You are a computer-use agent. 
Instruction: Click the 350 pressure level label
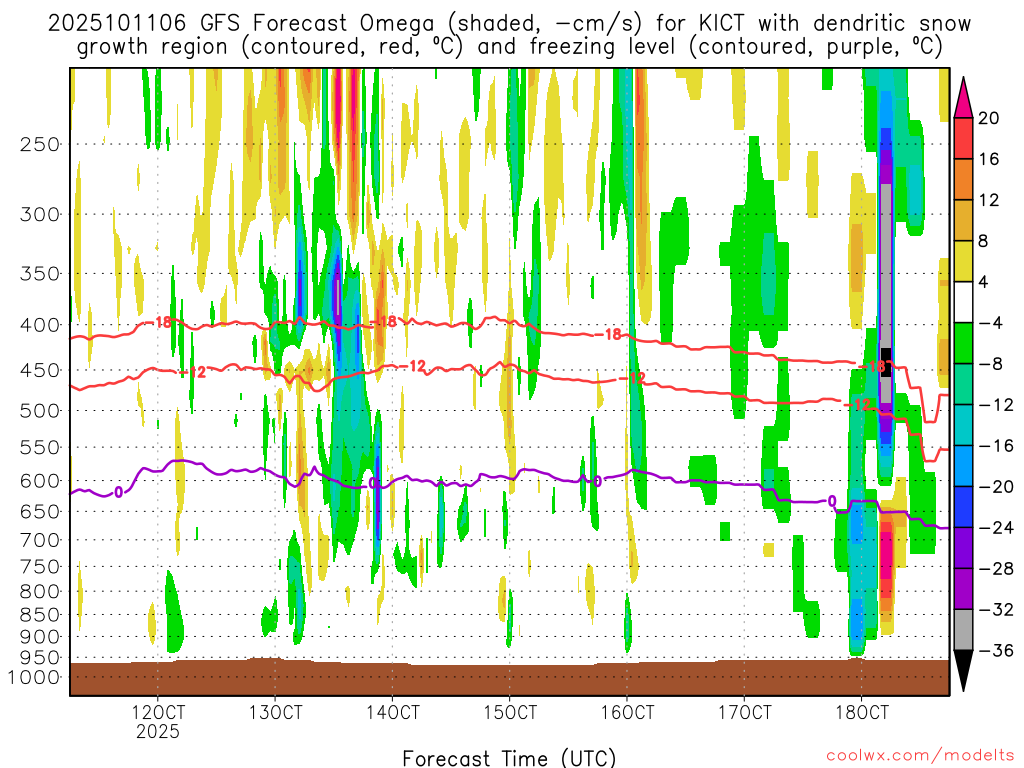coord(40,273)
